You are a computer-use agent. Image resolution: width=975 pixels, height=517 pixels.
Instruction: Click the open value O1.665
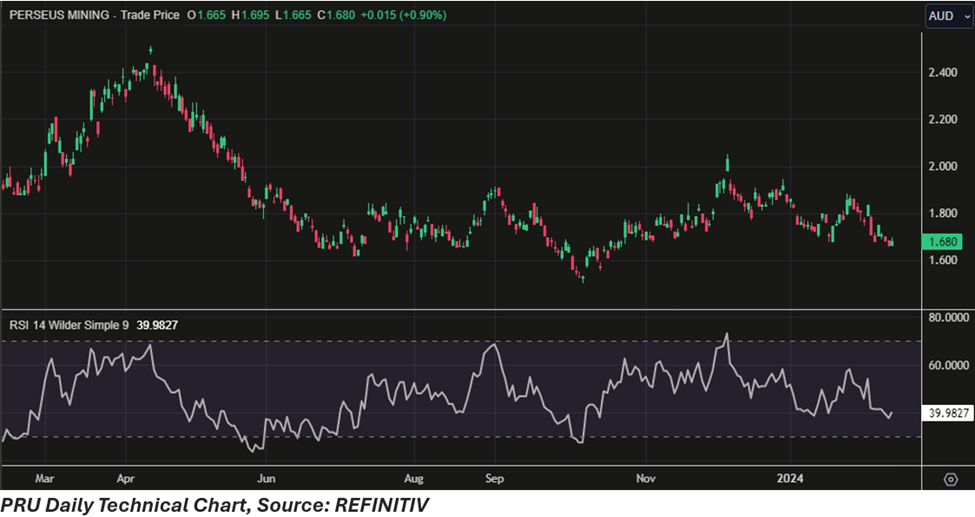click(206, 15)
